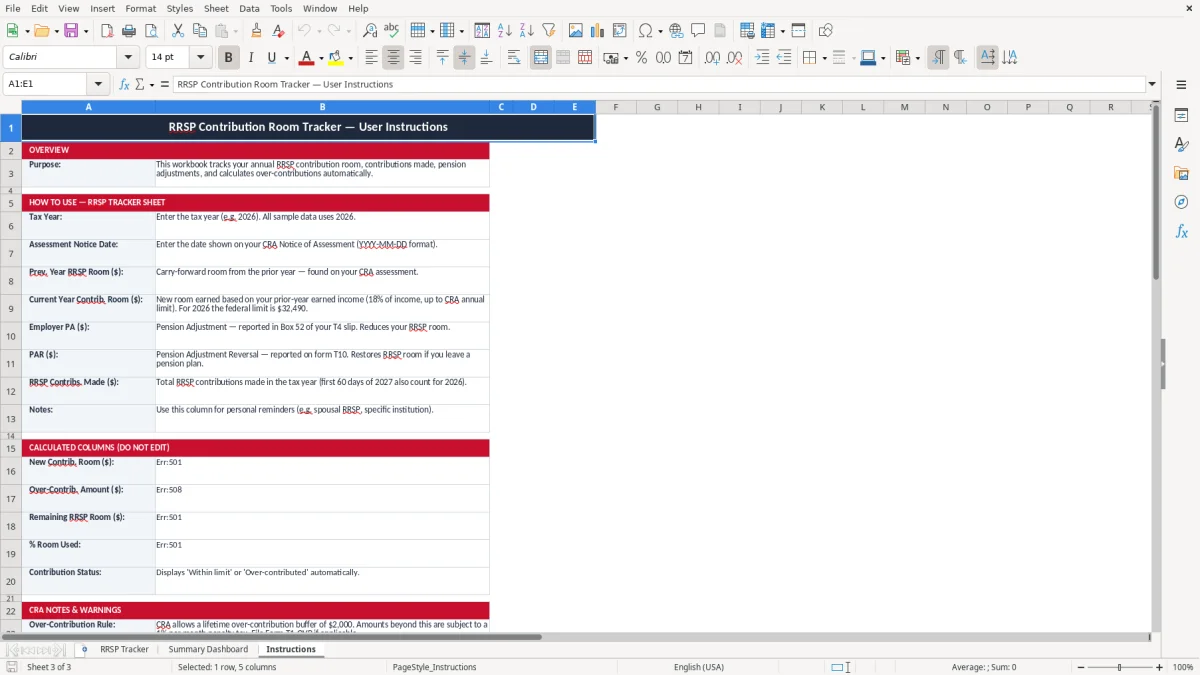Click the horizontal scrollbar
This screenshot has width=1200, height=675.
[281, 637]
